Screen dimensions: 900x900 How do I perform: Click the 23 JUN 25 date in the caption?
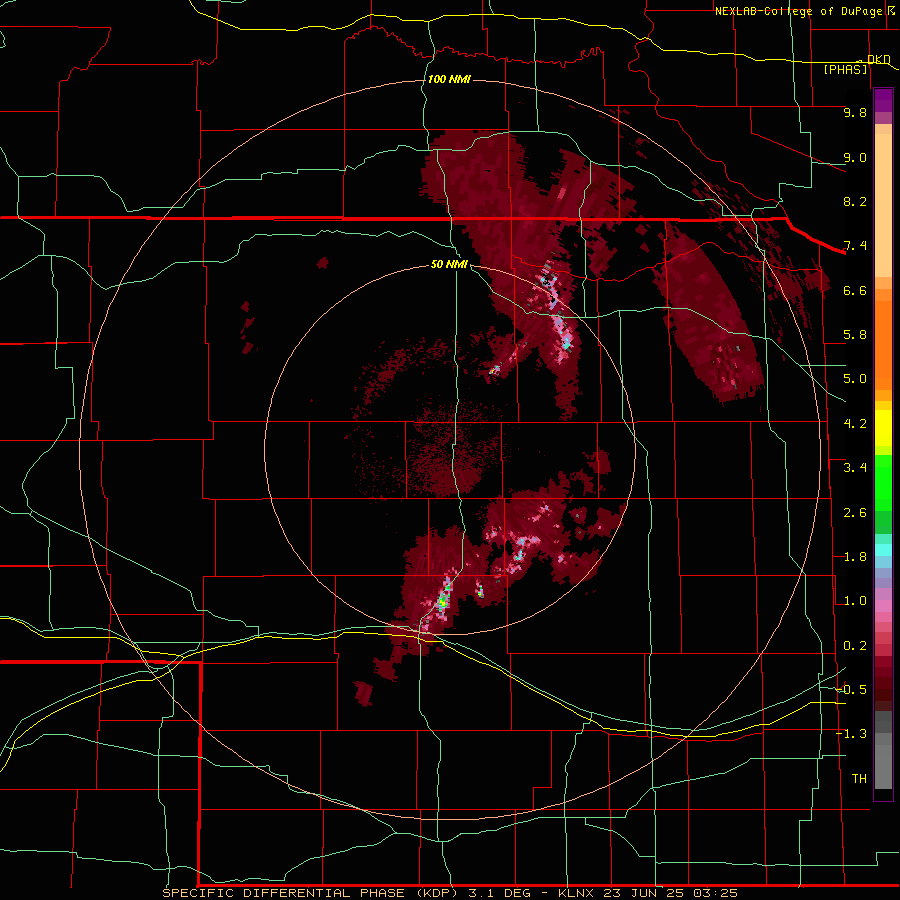[643, 893]
